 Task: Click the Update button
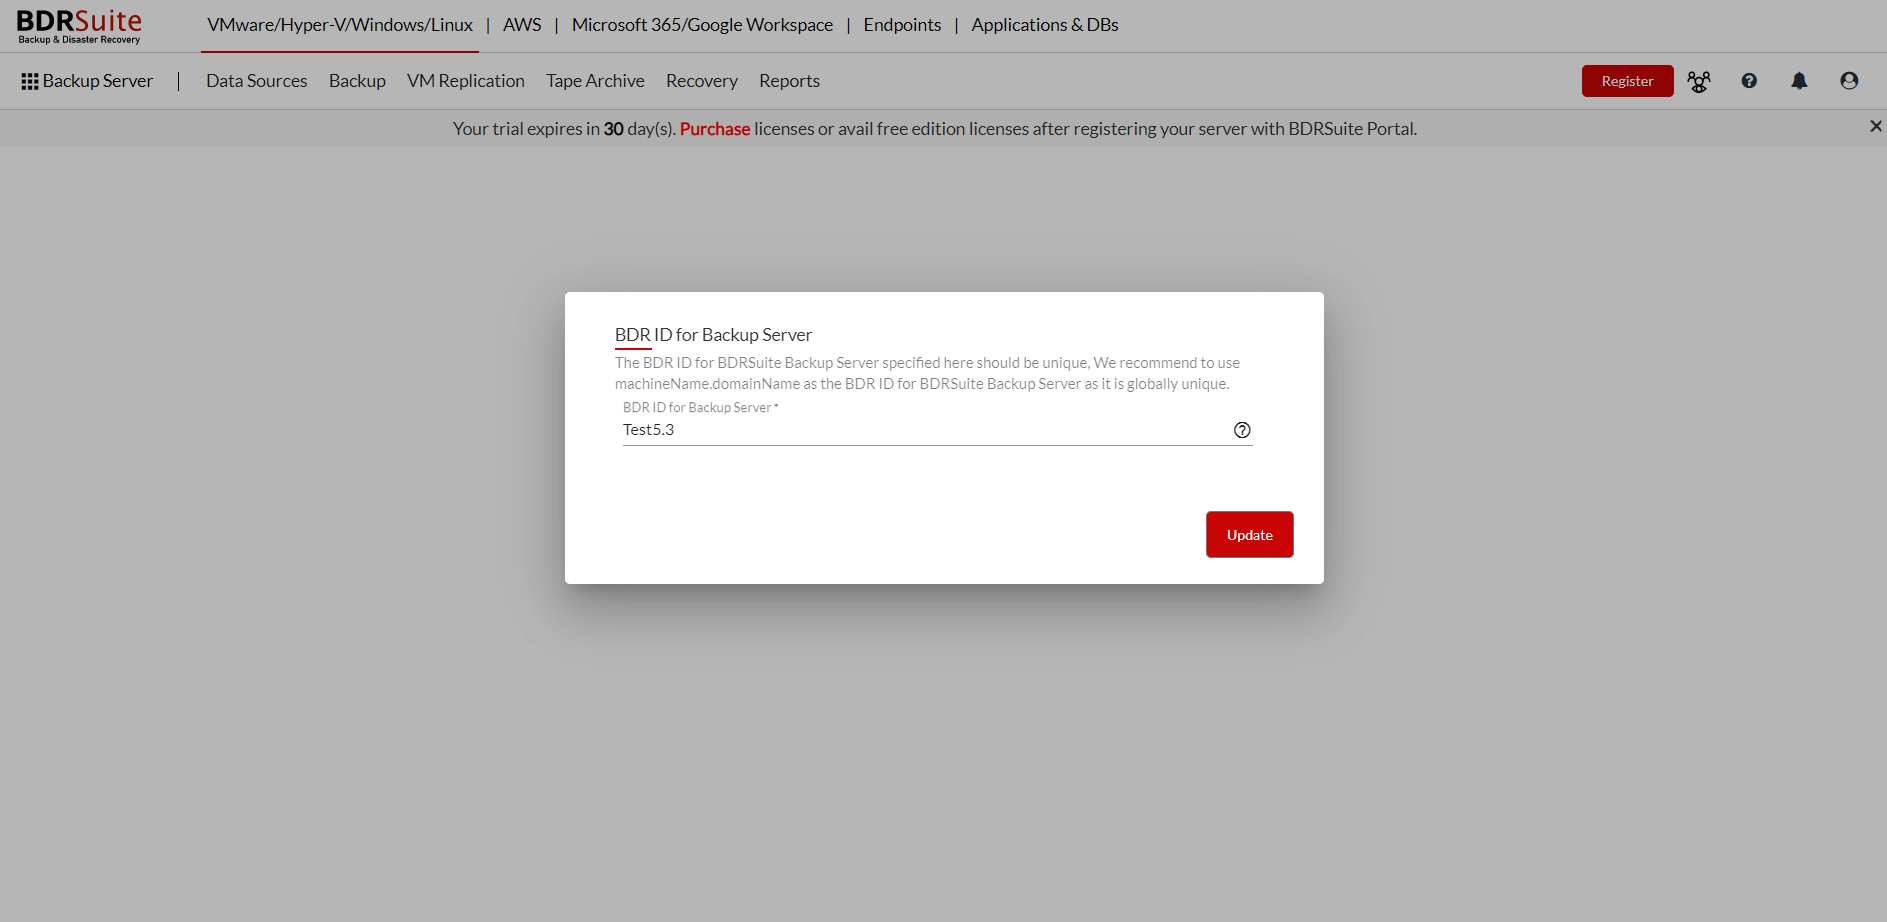click(x=1249, y=535)
